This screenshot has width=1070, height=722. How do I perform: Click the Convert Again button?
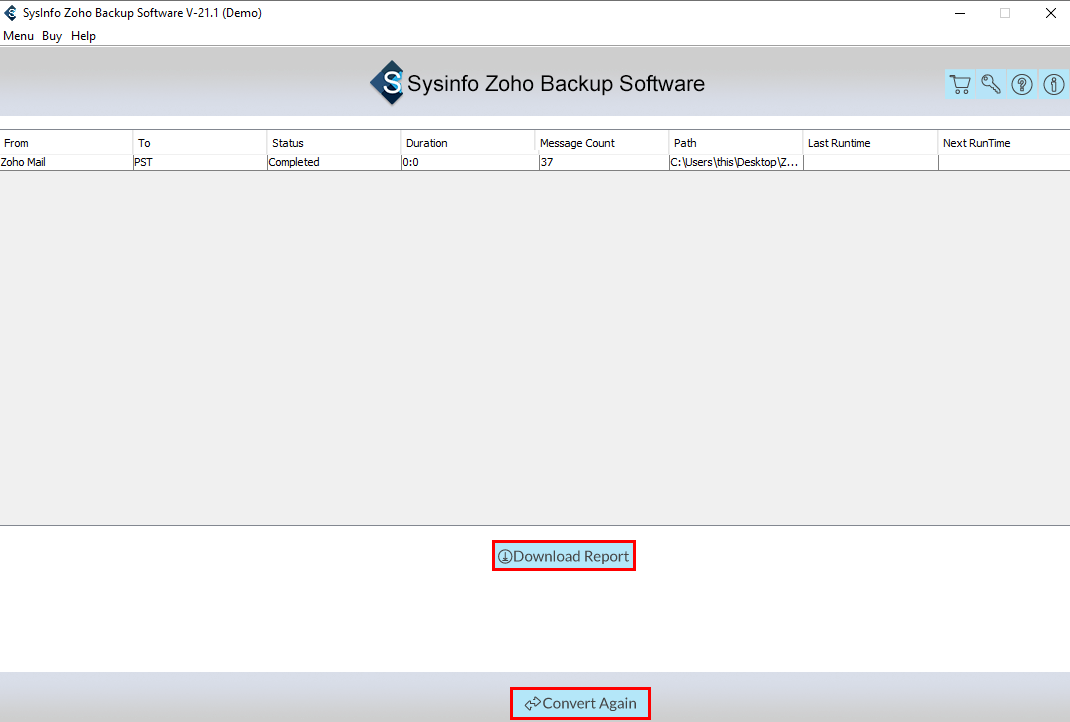point(581,703)
